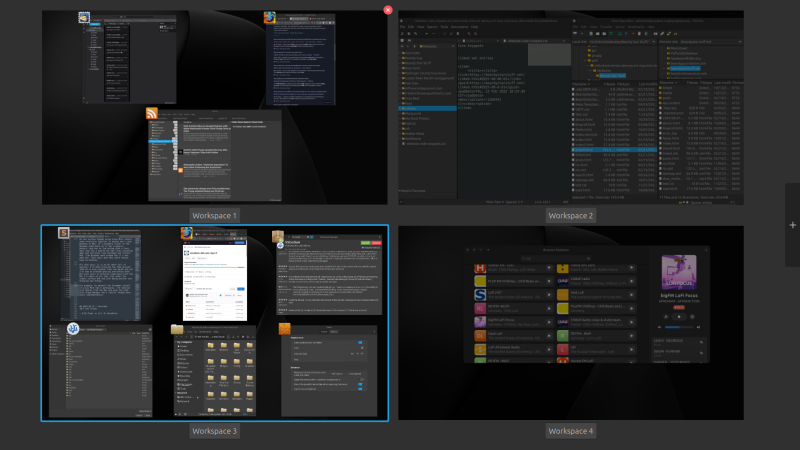The height and width of the screenshot is (450, 800).
Task: Click the folder icon of the file manager window
Action: click(x=177, y=329)
